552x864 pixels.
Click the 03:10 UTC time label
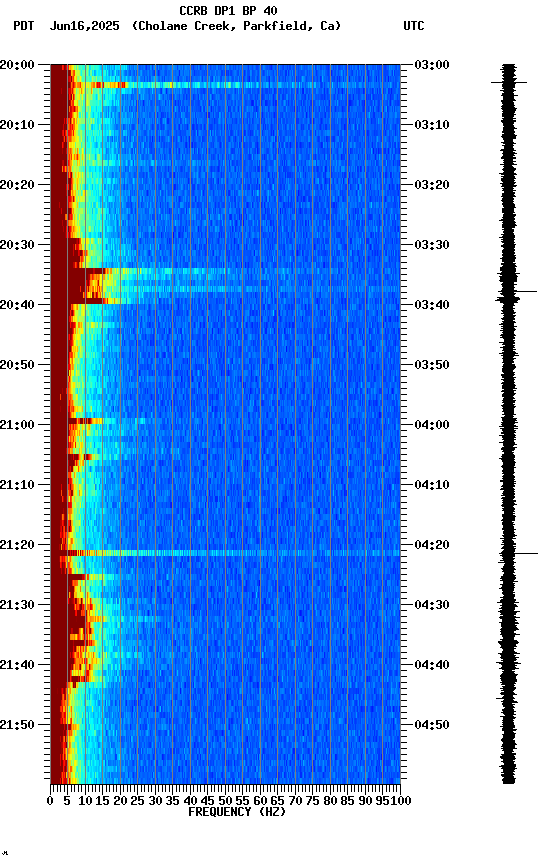432,125
